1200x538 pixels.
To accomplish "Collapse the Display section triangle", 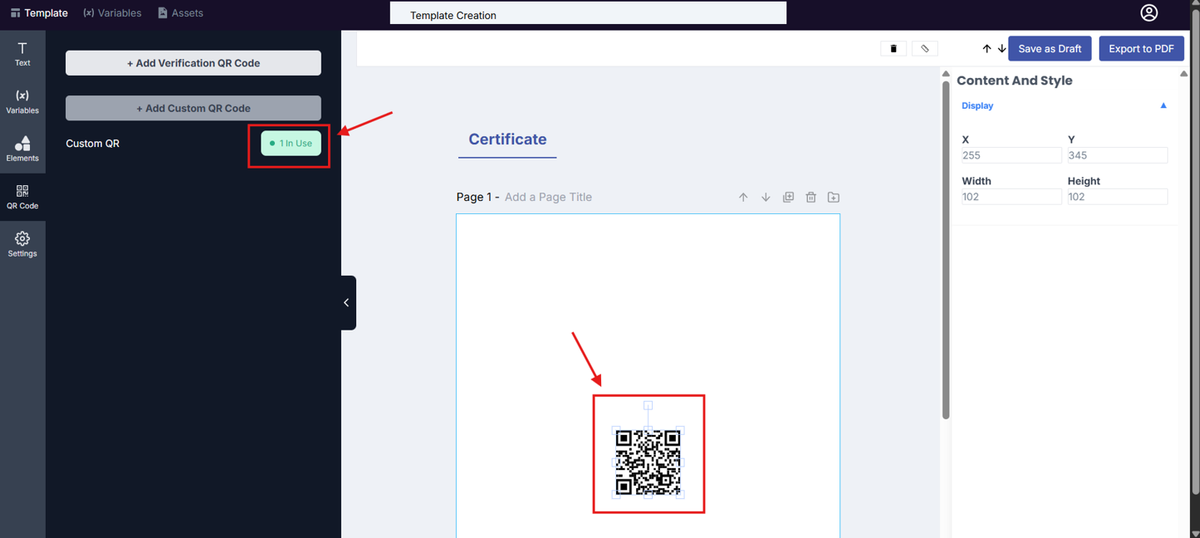I will (x=1163, y=105).
